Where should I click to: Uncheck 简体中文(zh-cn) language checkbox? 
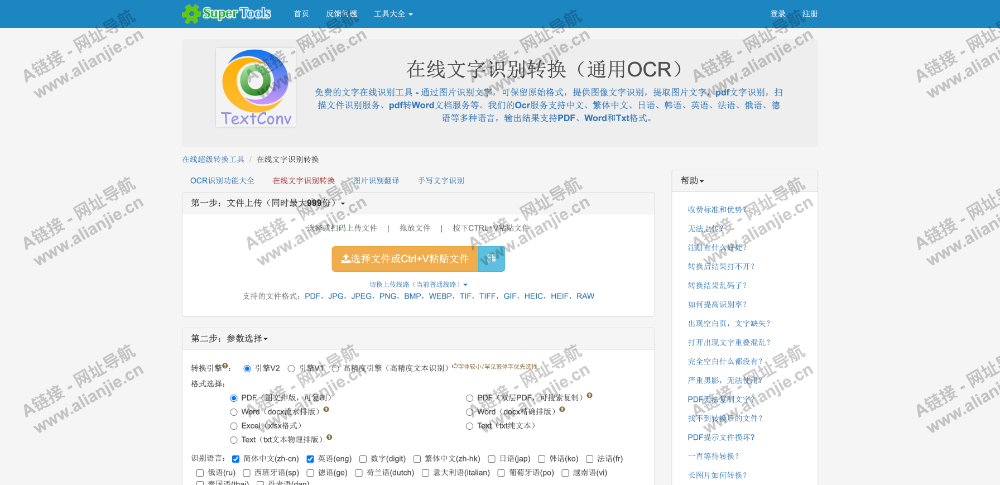(x=236, y=459)
